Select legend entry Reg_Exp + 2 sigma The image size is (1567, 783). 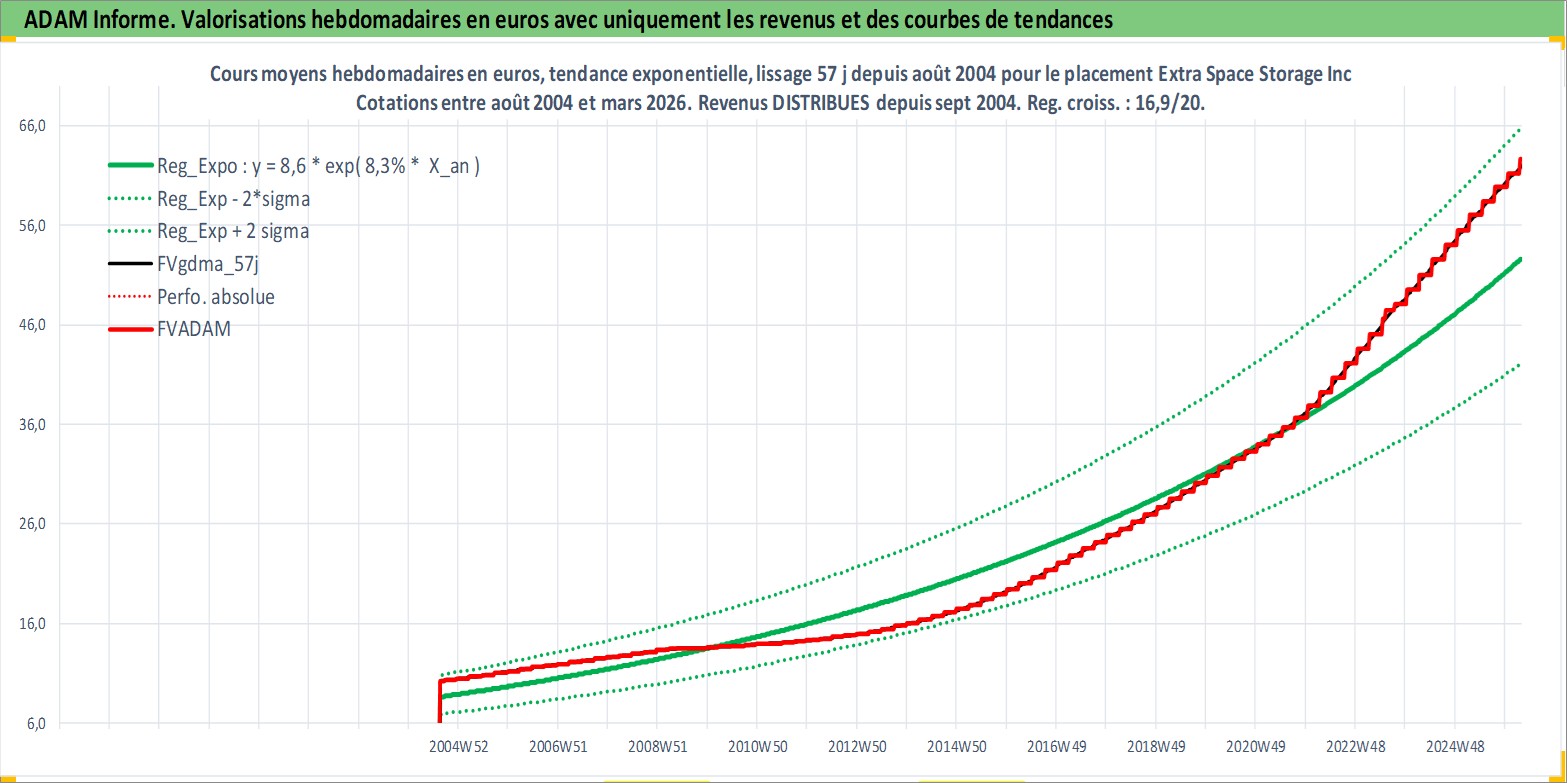(233, 231)
